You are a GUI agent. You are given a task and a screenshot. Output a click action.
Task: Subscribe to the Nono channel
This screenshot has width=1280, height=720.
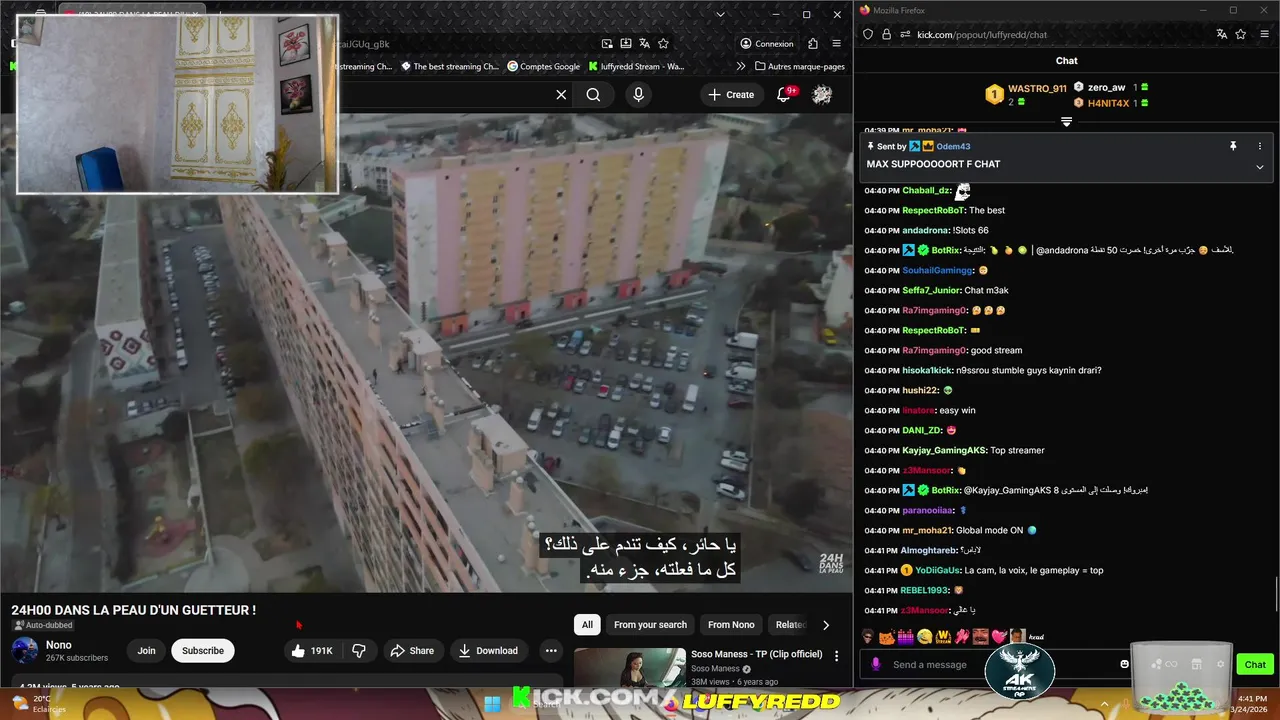(203, 651)
